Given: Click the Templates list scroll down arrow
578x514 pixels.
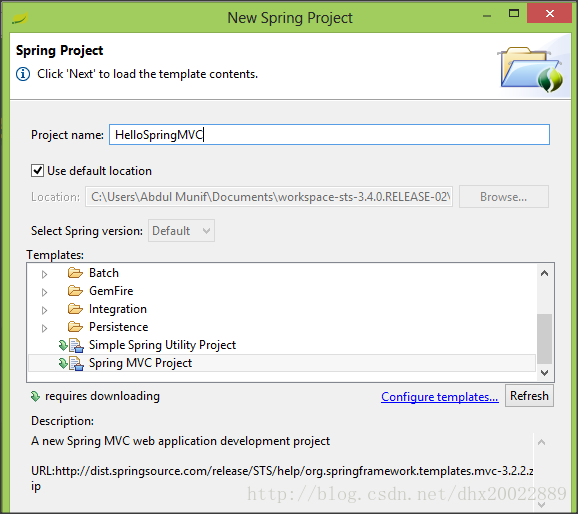Looking at the screenshot, I should click(x=544, y=373).
